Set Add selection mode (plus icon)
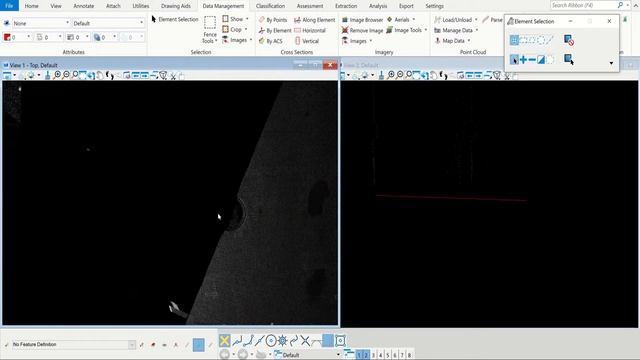The width and height of the screenshot is (640, 360). [x=523, y=60]
